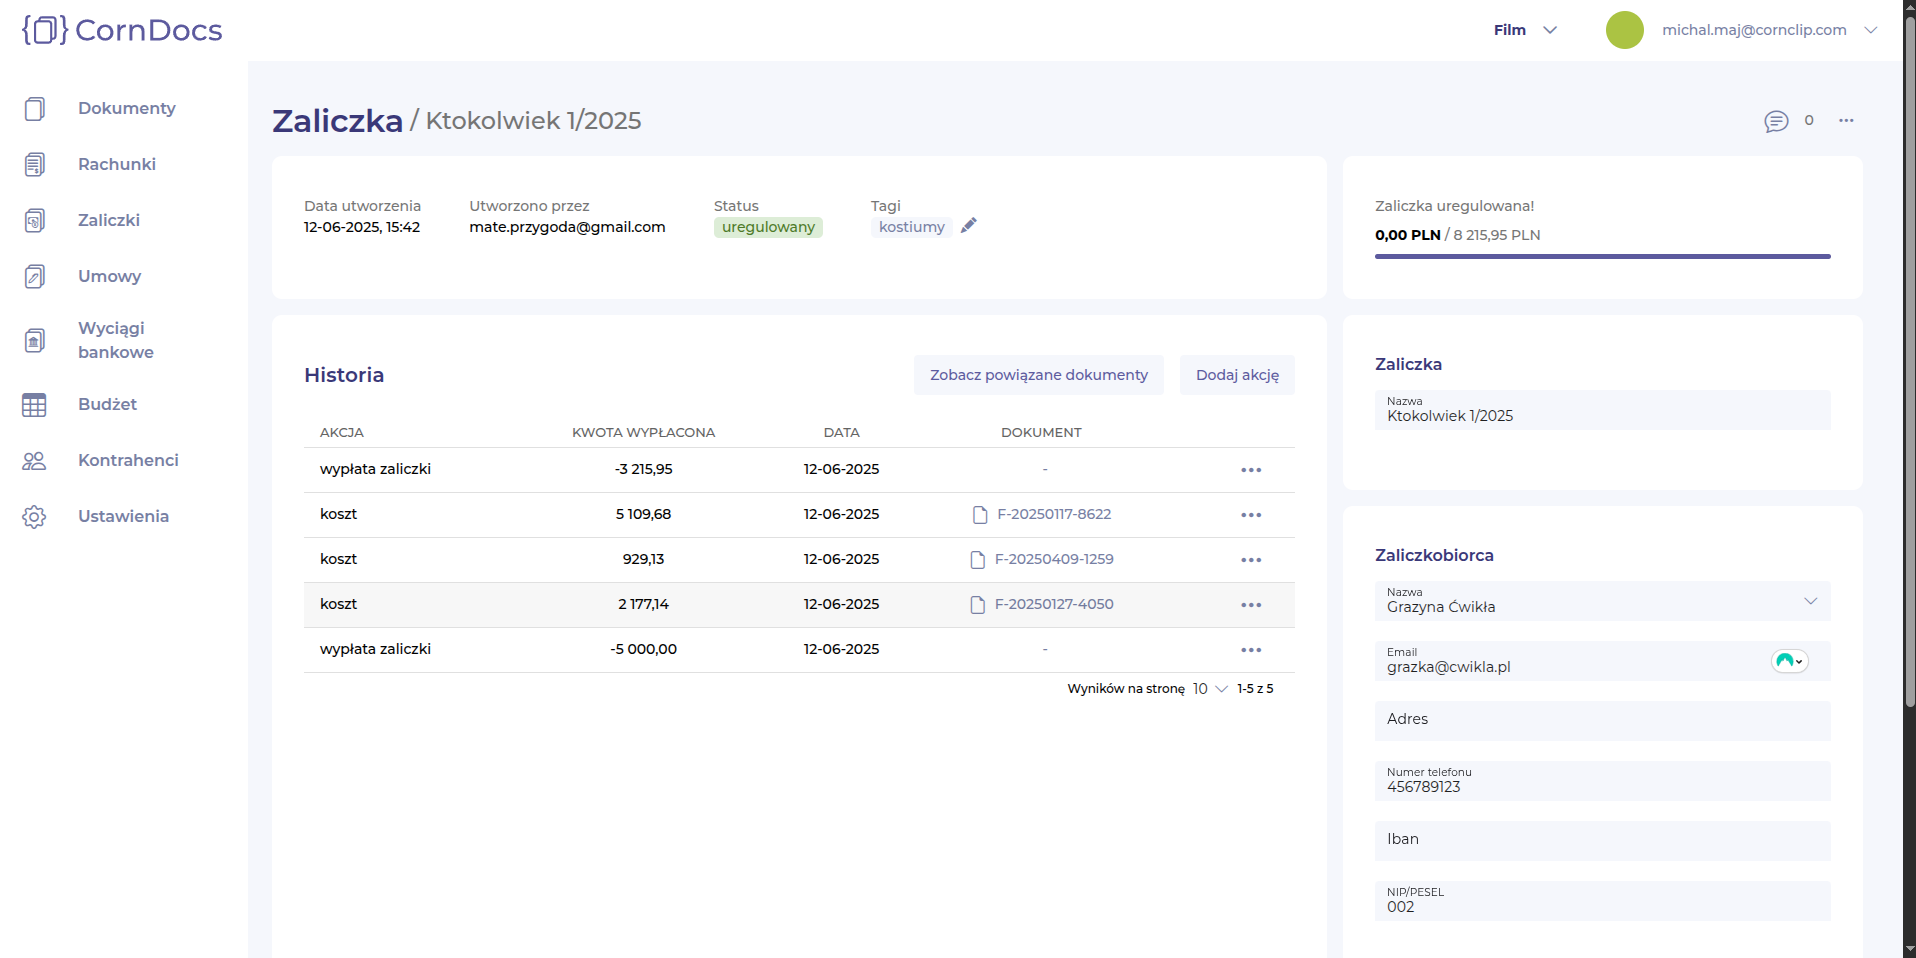Expand the Film project dropdown
Image resolution: width=1916 pixels, height=958 pixels.
1526,30
